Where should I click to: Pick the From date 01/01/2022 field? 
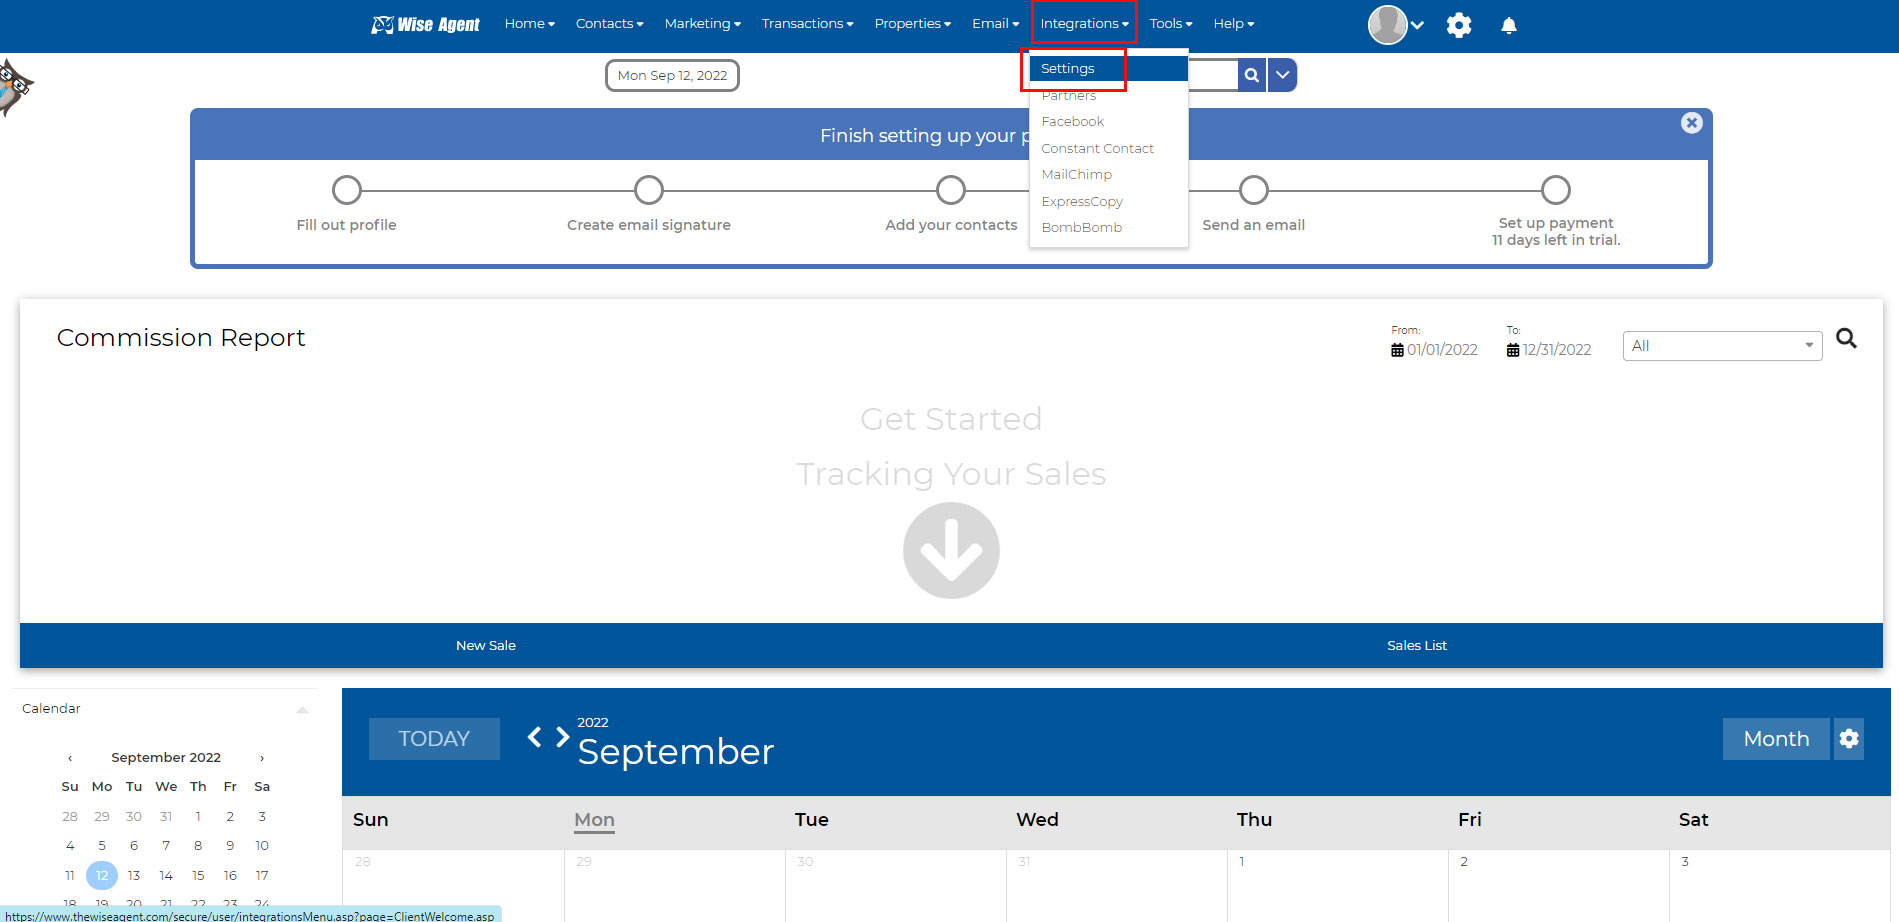[x=1434, y=350]
